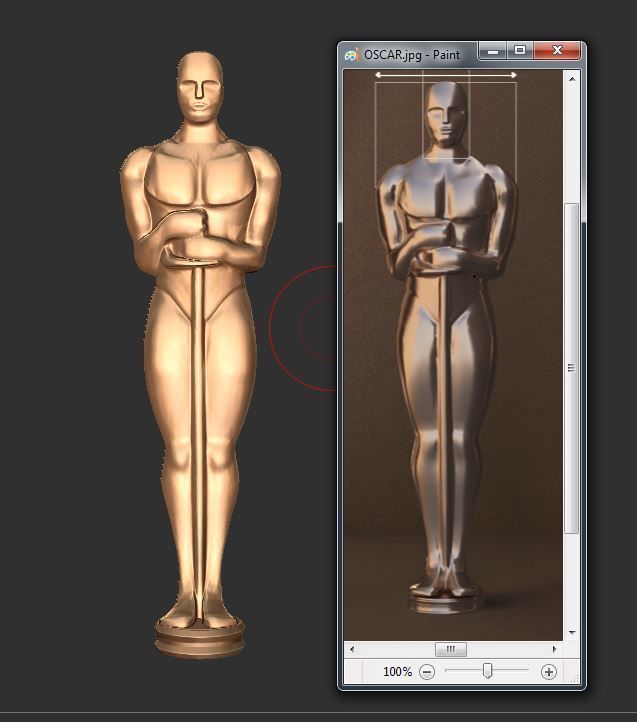Zoom in with the plus button
The width and height of the screenshot is (637, 722).
coord(549,672)
